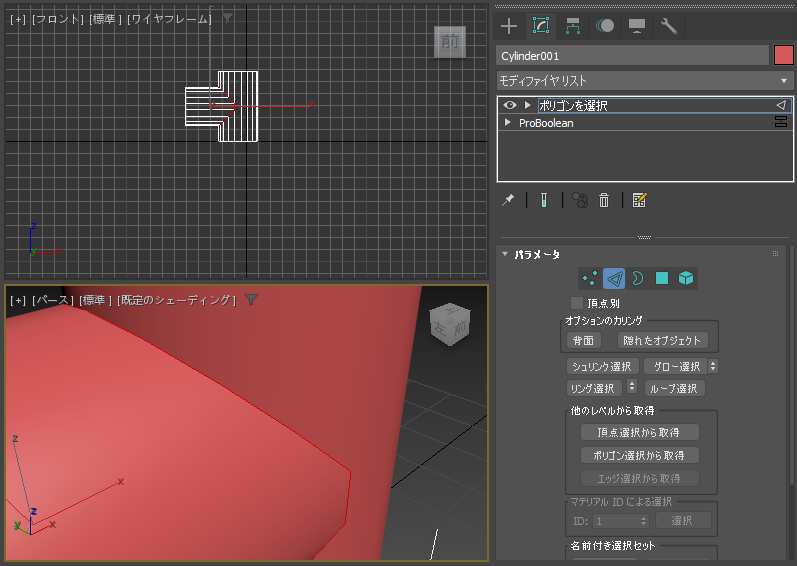Click the command panel vertical scrollbar
Viewport: 797px width, 566px height.
click(x=792, y=366)
